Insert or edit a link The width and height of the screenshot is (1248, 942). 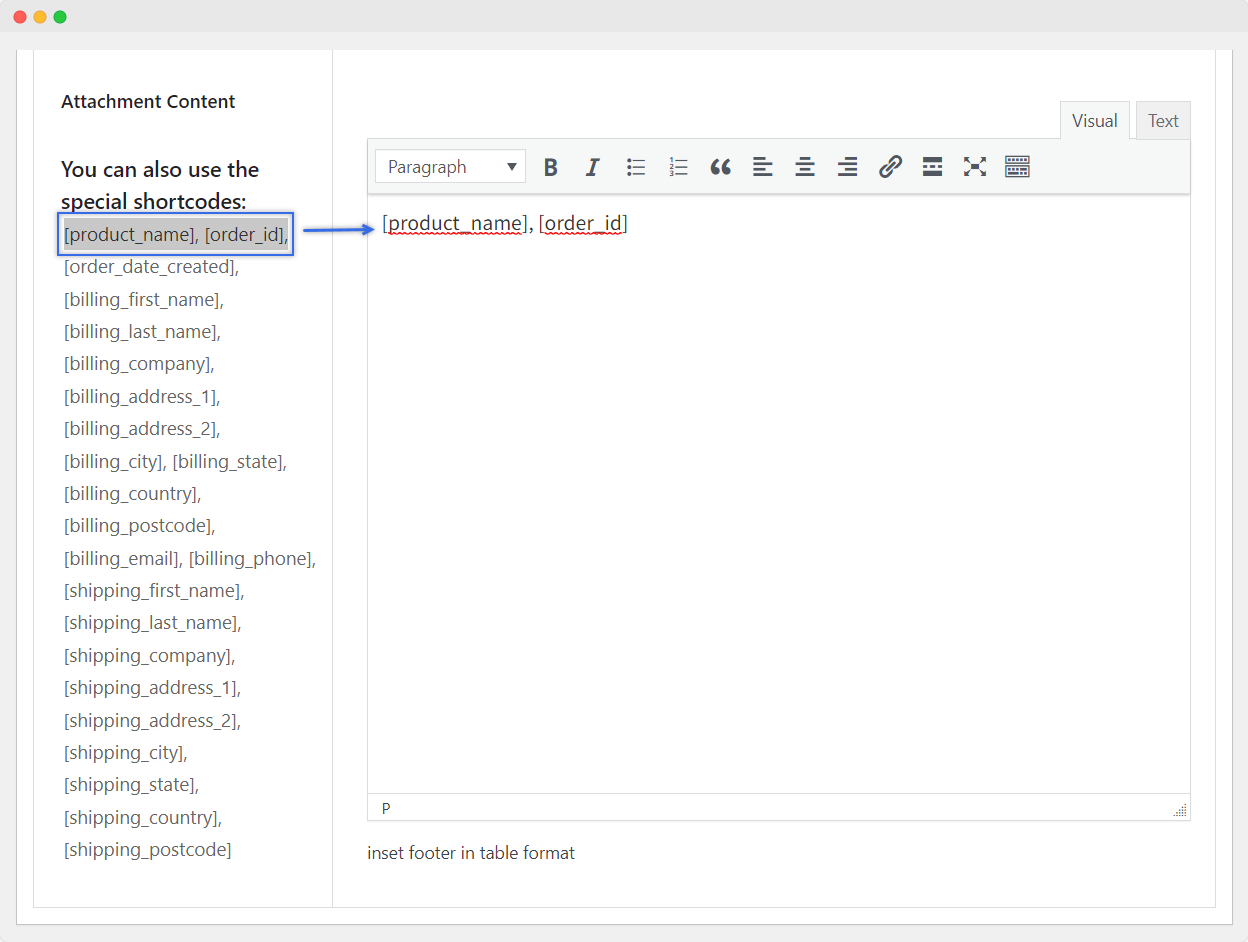[x=890, y=167]
